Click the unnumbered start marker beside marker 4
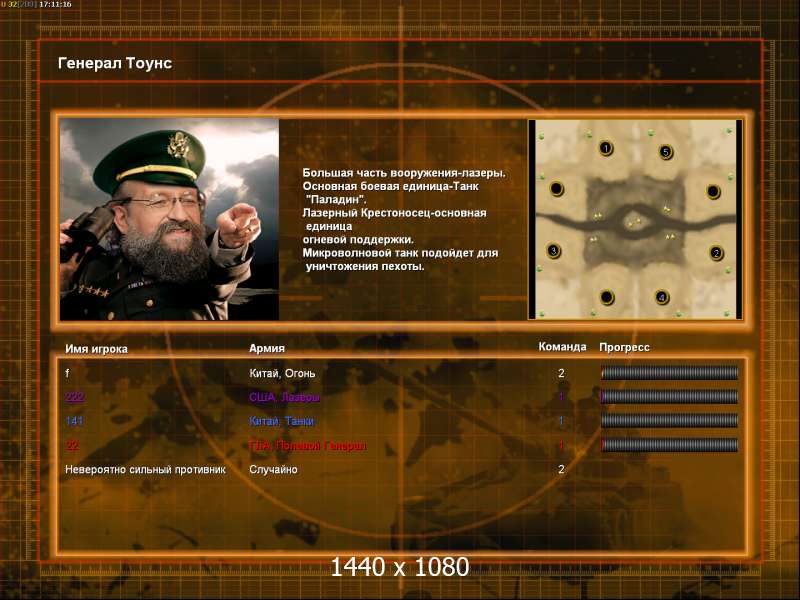The width and height of the screenshot is (800, 600). click(607, 296)
